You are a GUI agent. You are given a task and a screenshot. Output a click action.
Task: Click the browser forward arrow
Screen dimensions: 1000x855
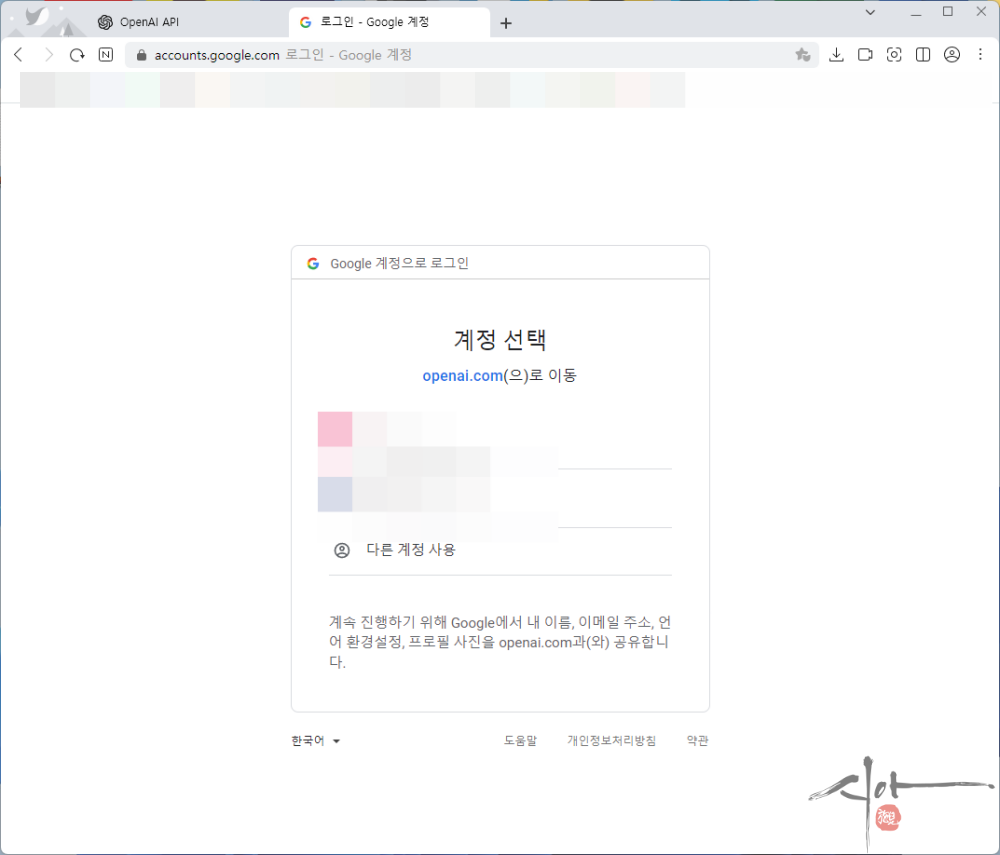click(x=48, y=55)
